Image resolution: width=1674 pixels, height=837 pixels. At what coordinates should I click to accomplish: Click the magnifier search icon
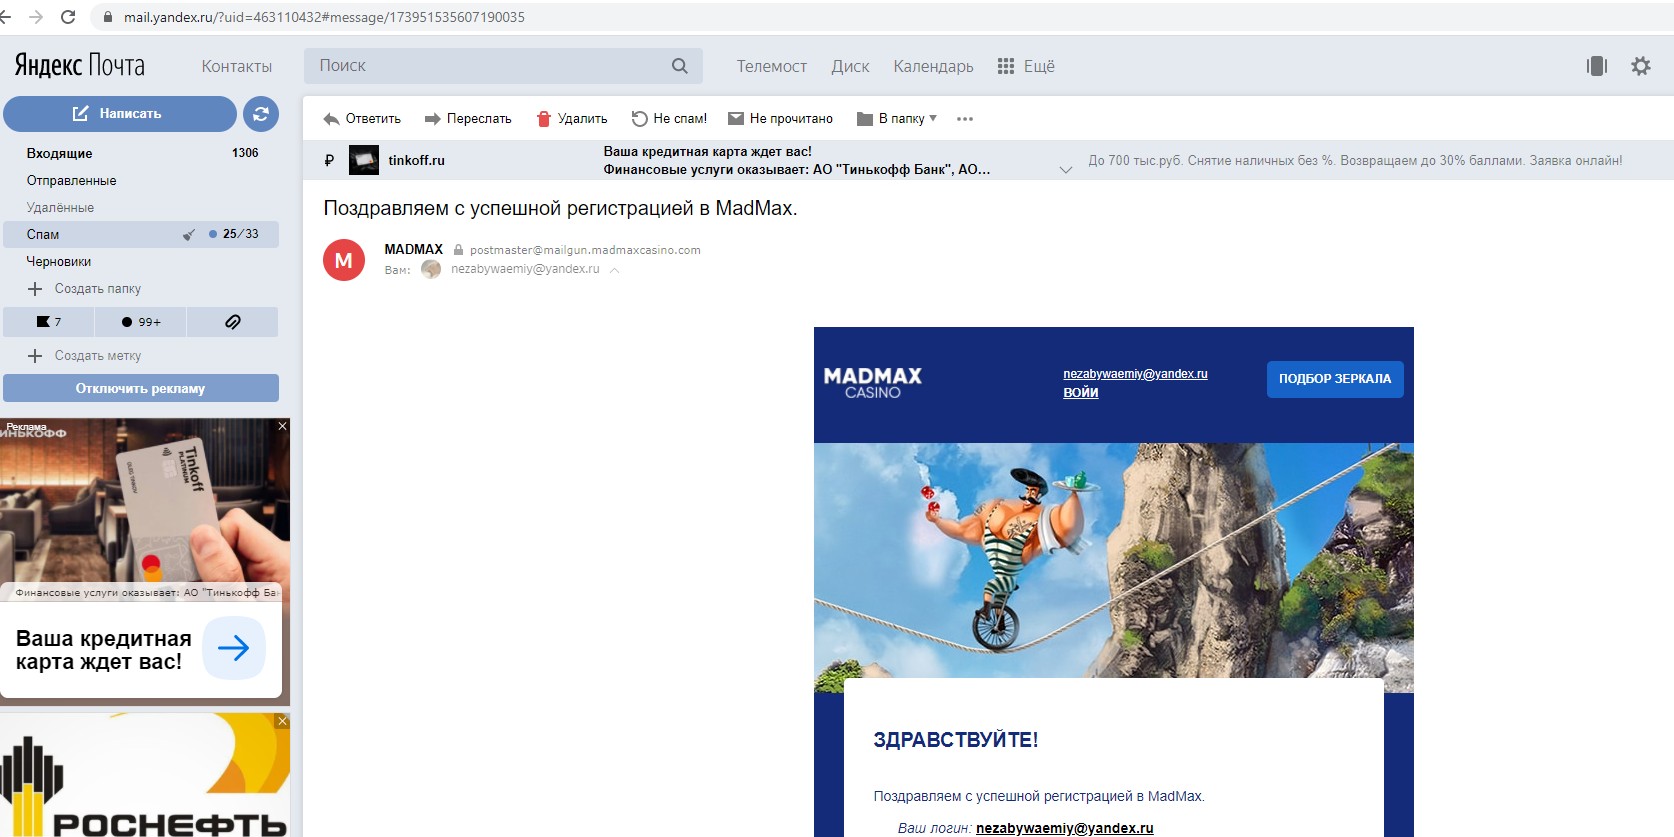(680, 66)
